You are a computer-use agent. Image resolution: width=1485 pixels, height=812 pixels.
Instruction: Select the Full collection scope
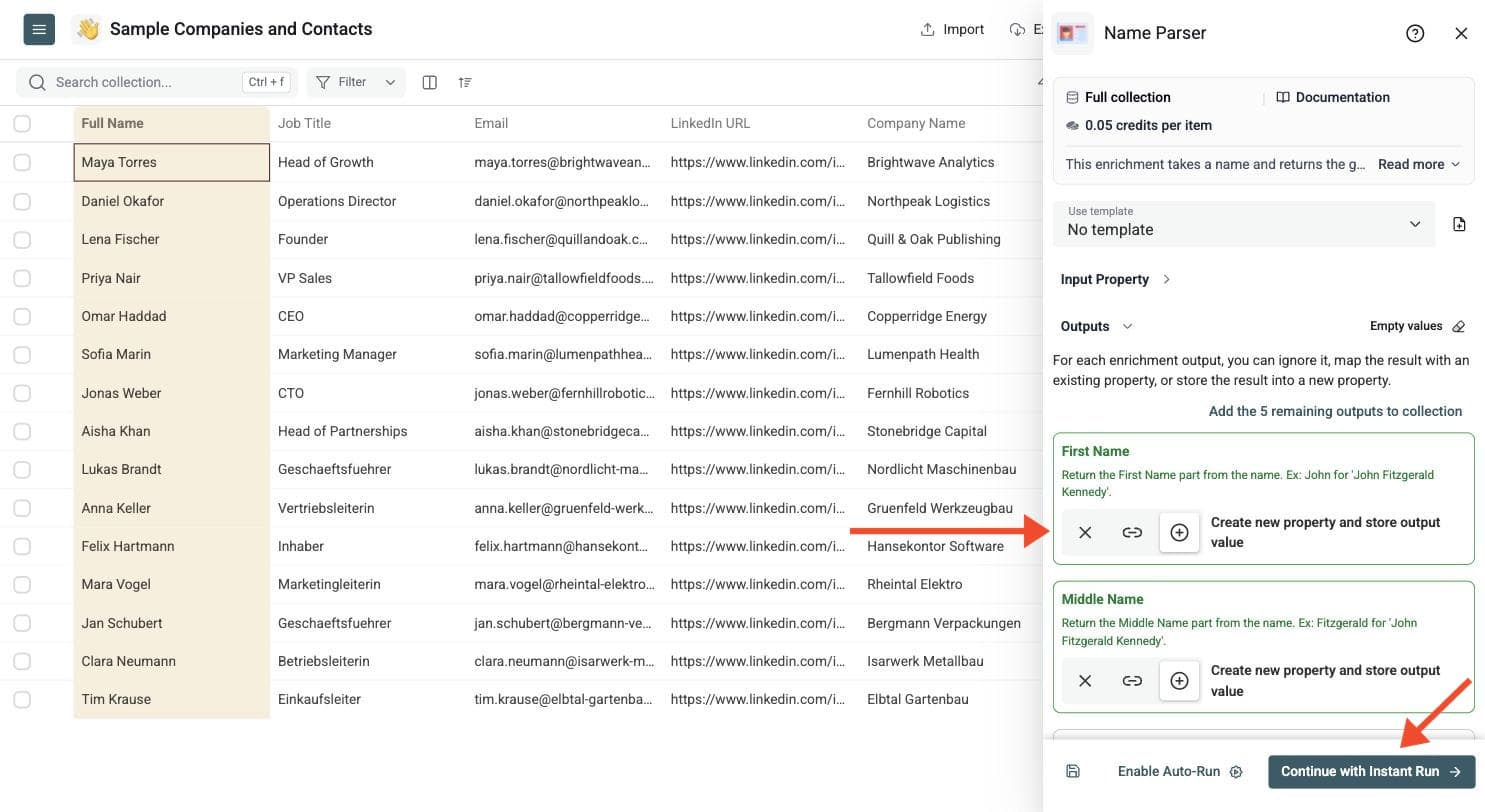[x=1118, y=97]
